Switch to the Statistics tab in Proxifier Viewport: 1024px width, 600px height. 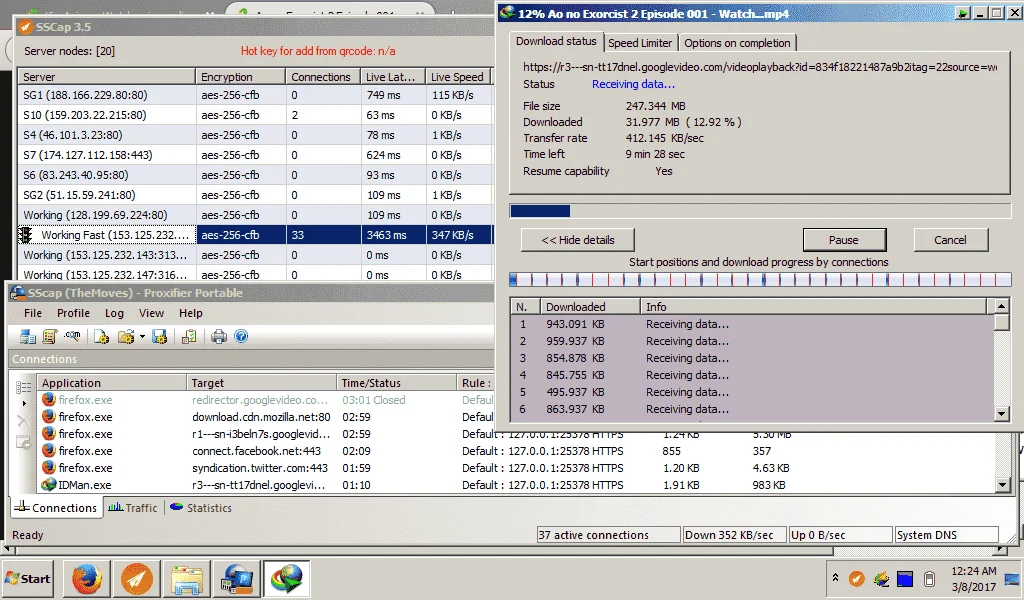click(201, 508)
